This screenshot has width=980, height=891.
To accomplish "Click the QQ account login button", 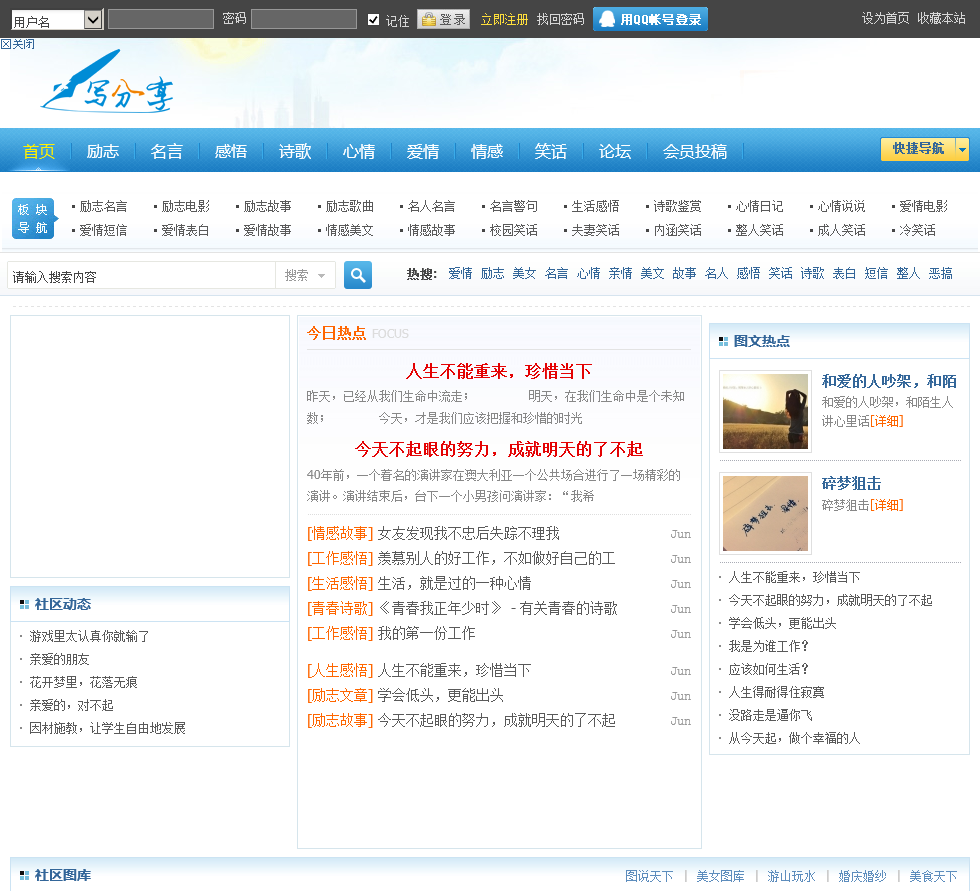I will click(650, 19).
